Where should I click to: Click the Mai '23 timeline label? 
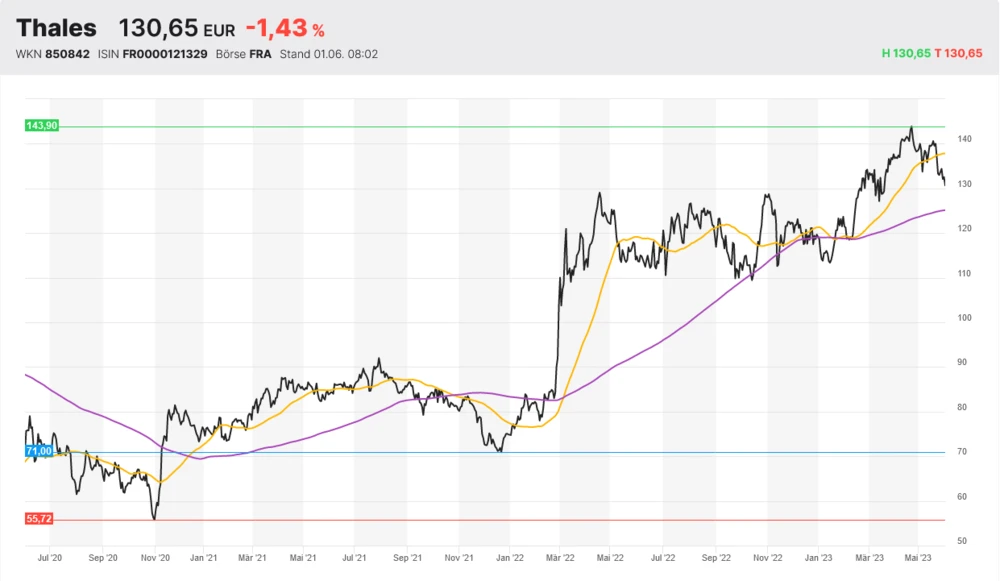[x=920, y=558]
